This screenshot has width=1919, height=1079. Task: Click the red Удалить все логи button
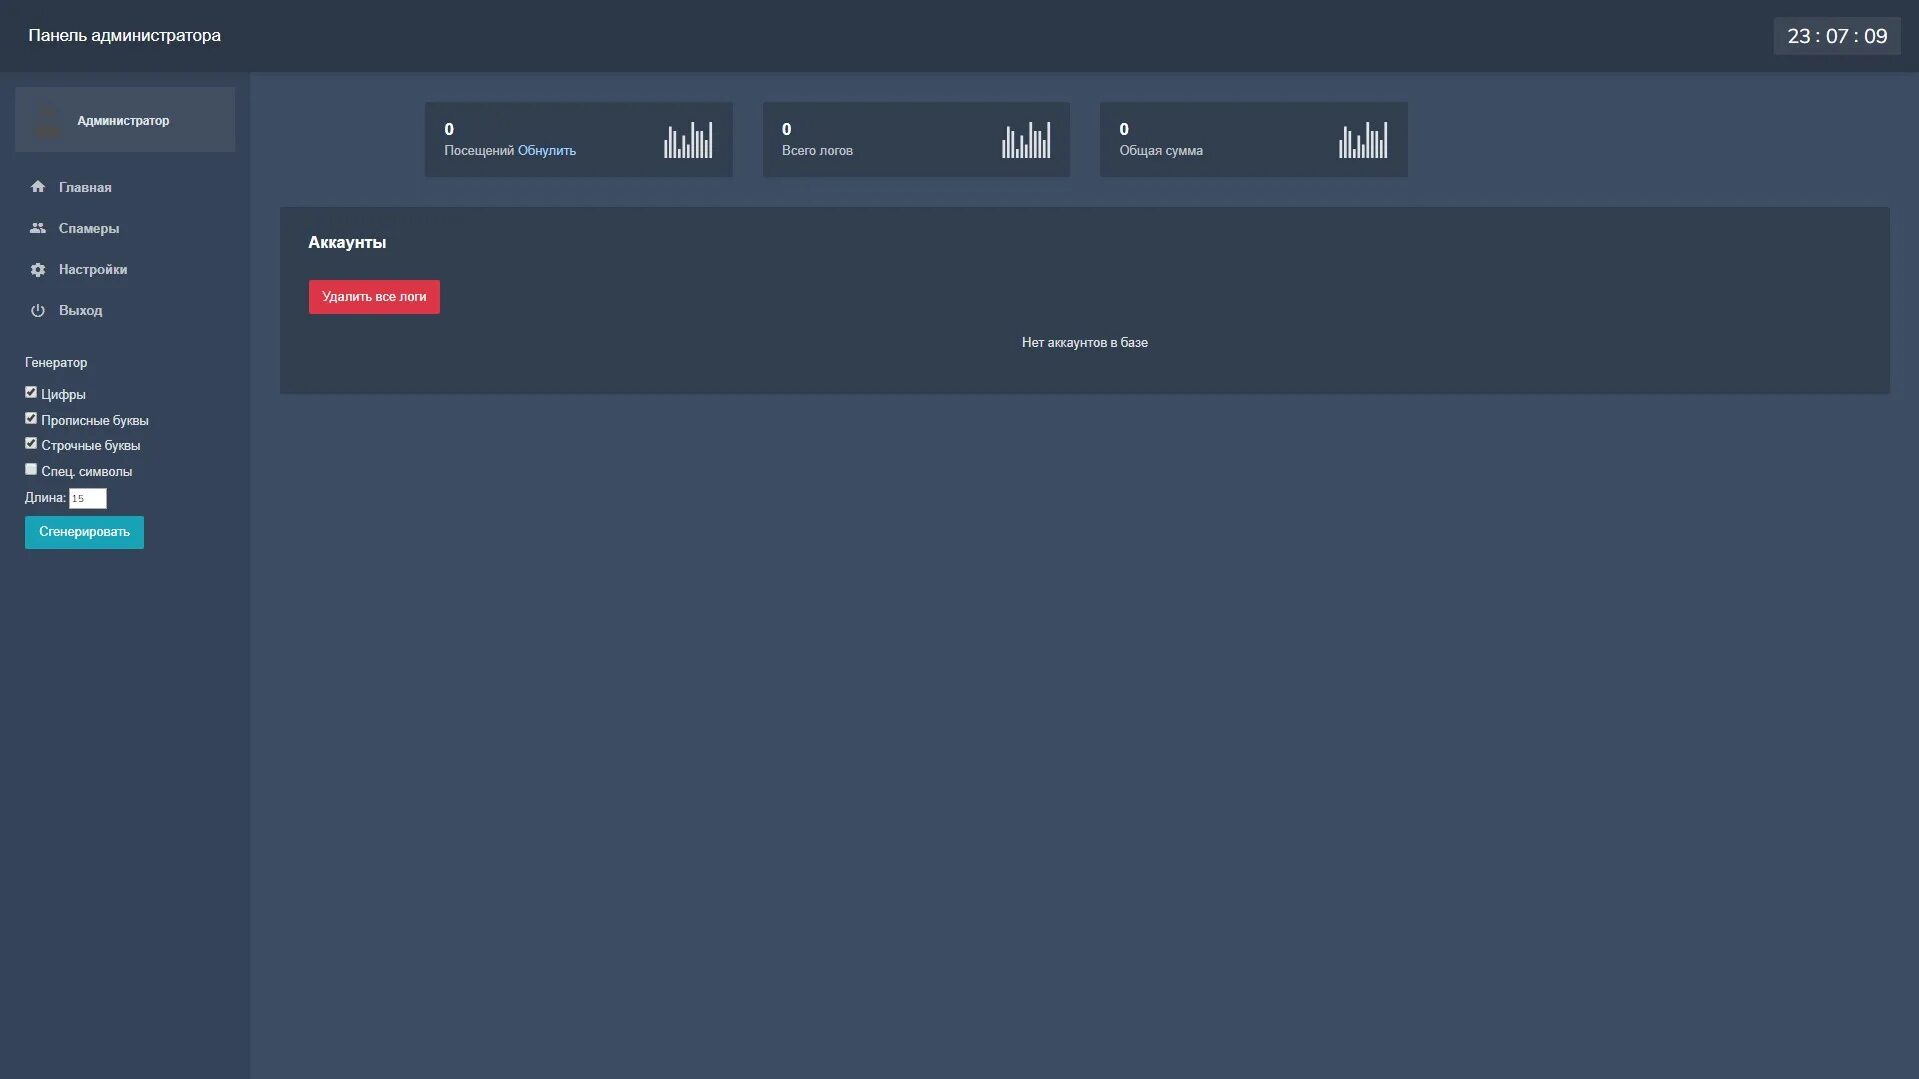(x=374, y=297)
